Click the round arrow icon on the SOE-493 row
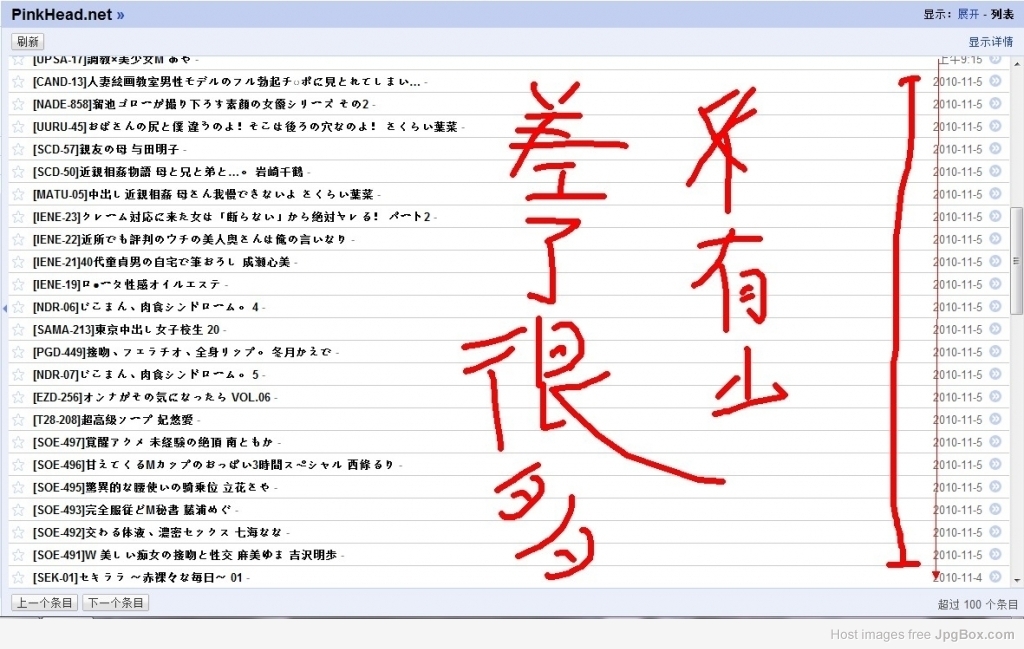Image resolution: width=1024 pixels, height=649 pixels. tap(995, 509)
